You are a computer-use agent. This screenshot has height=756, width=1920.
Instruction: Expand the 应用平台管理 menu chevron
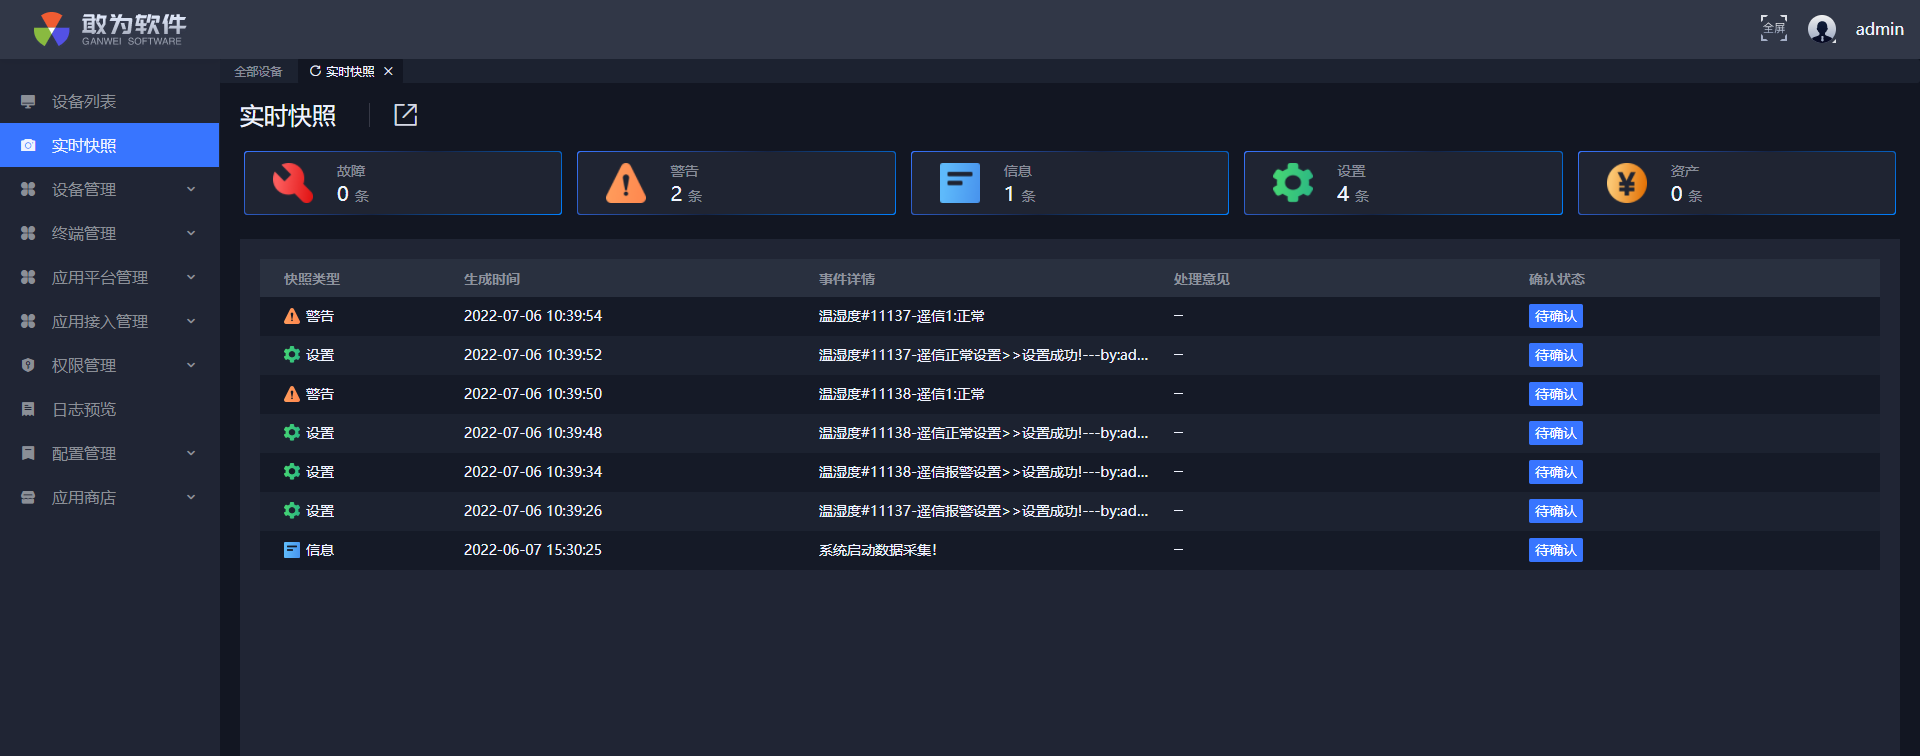(191, 277)
